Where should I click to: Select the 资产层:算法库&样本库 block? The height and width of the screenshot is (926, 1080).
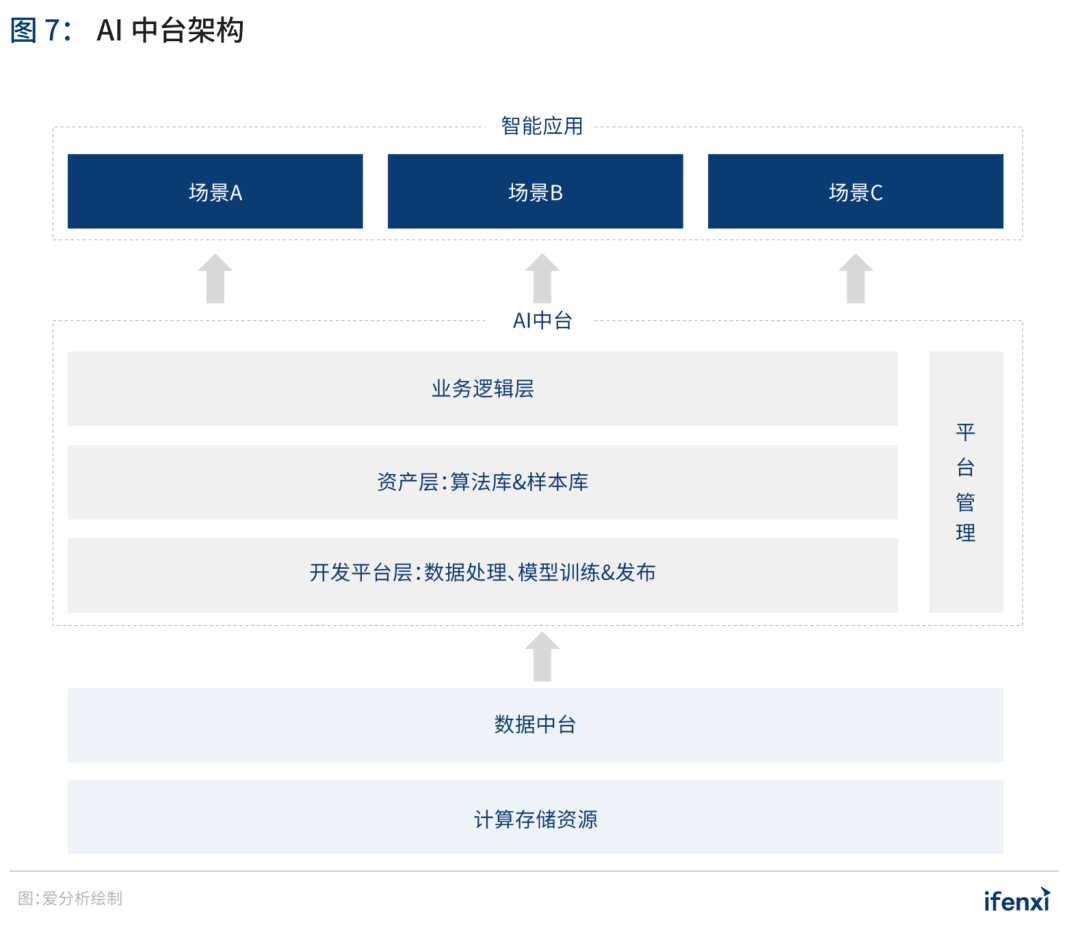click(483, 482)
